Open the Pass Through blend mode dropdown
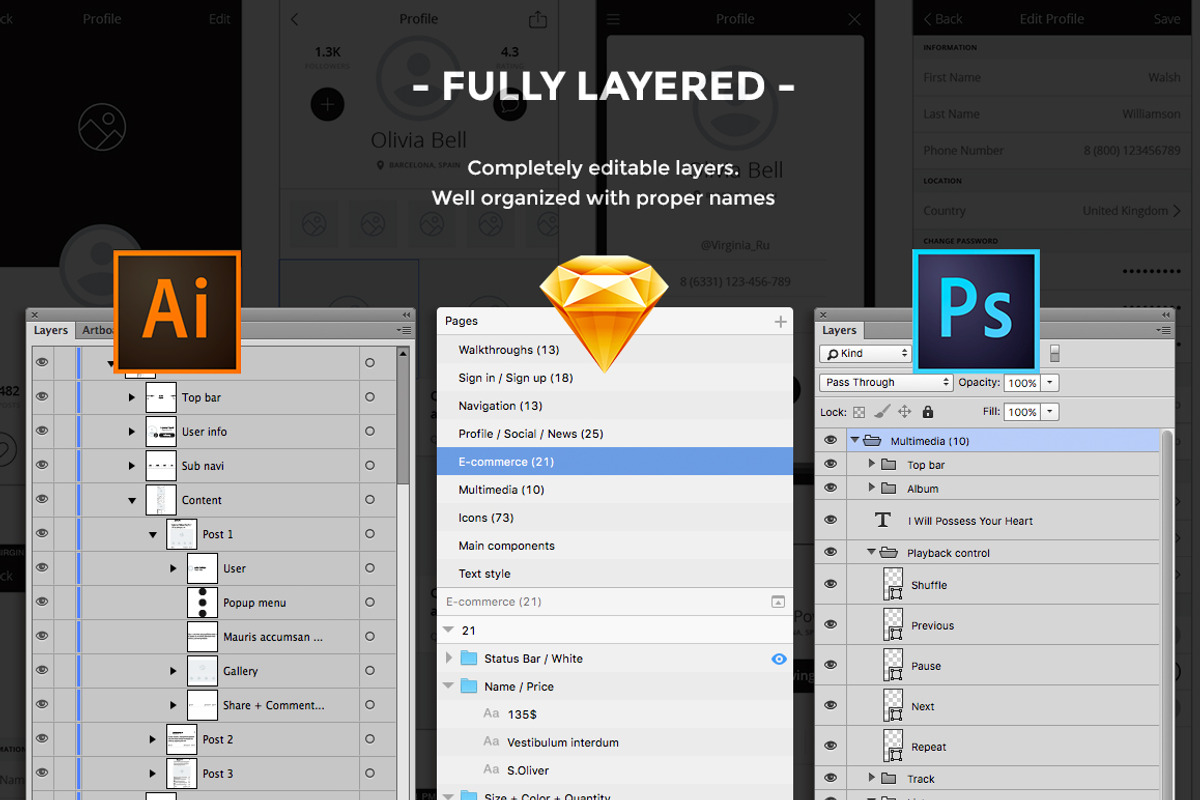 click(886, 382)
